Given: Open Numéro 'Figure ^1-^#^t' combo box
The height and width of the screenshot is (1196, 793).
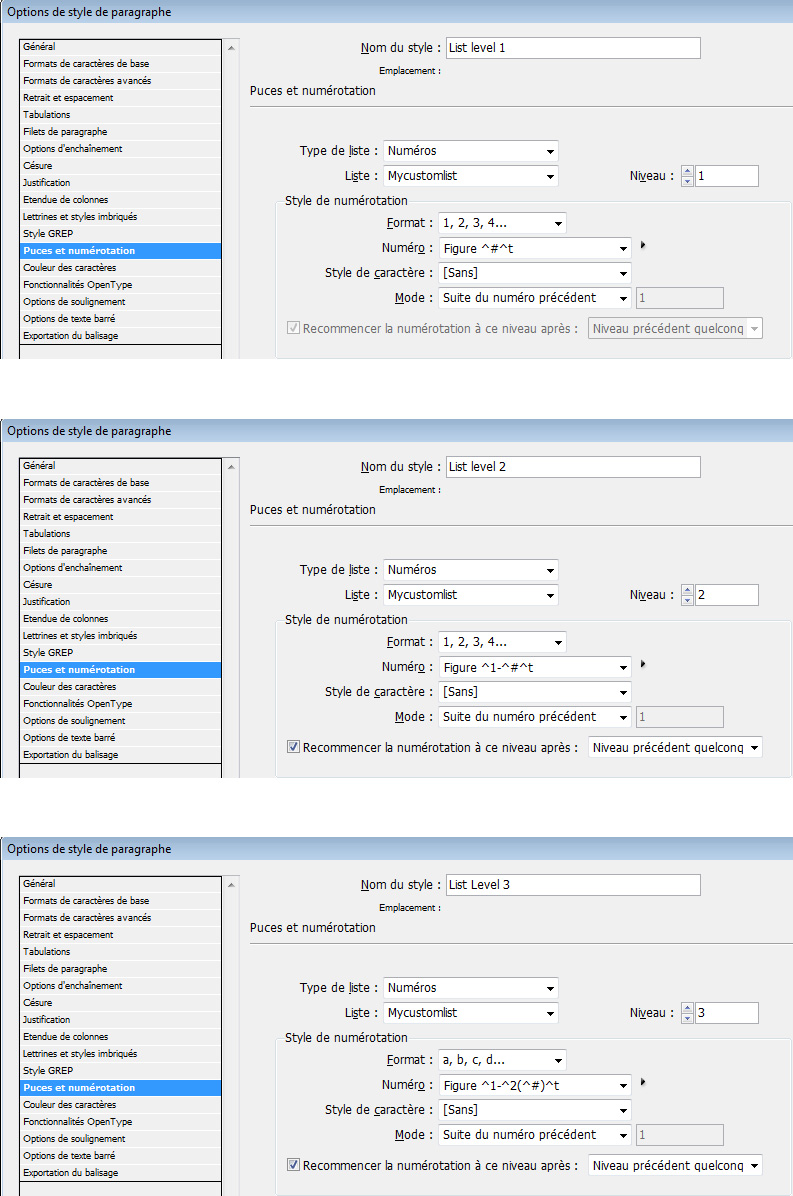Looking at the screenshot, I should coord(535,667).
